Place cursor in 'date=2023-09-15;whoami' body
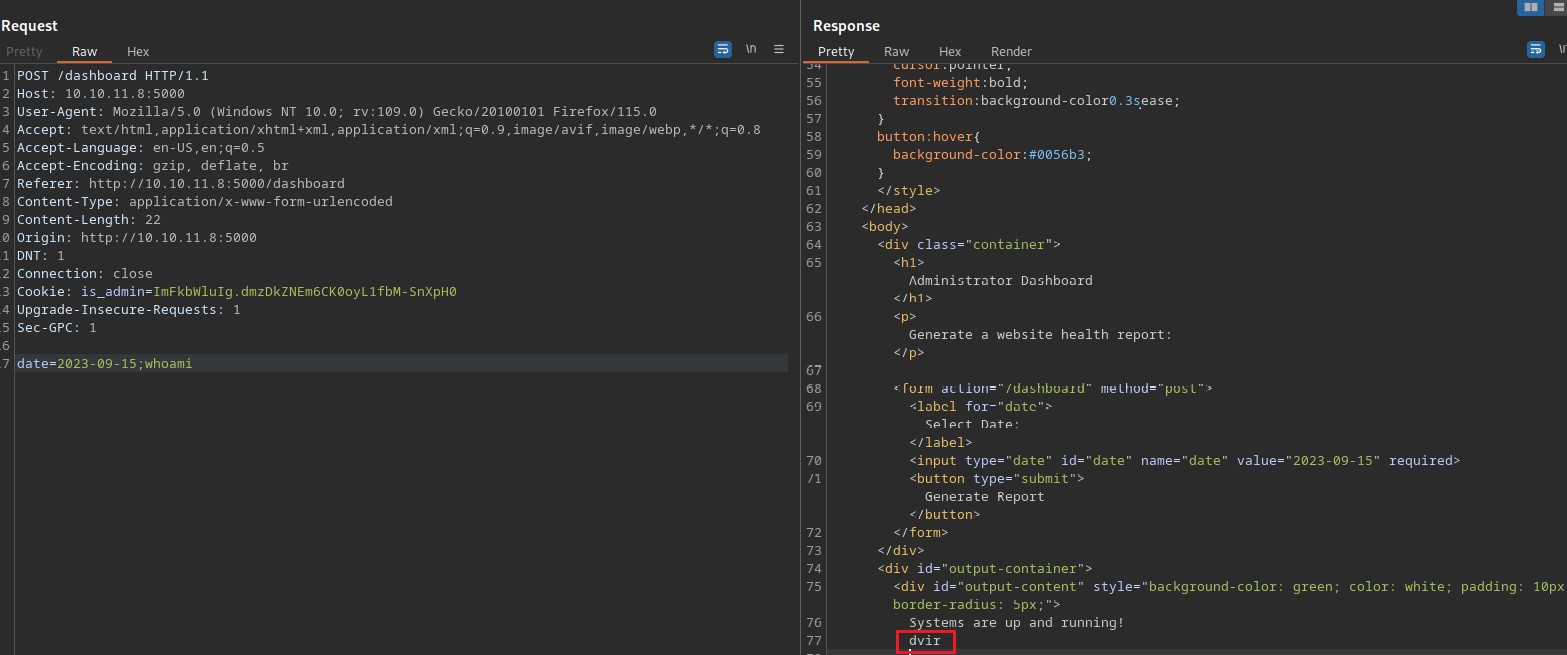Screen dimensions: 1567x655 (105, 364)
